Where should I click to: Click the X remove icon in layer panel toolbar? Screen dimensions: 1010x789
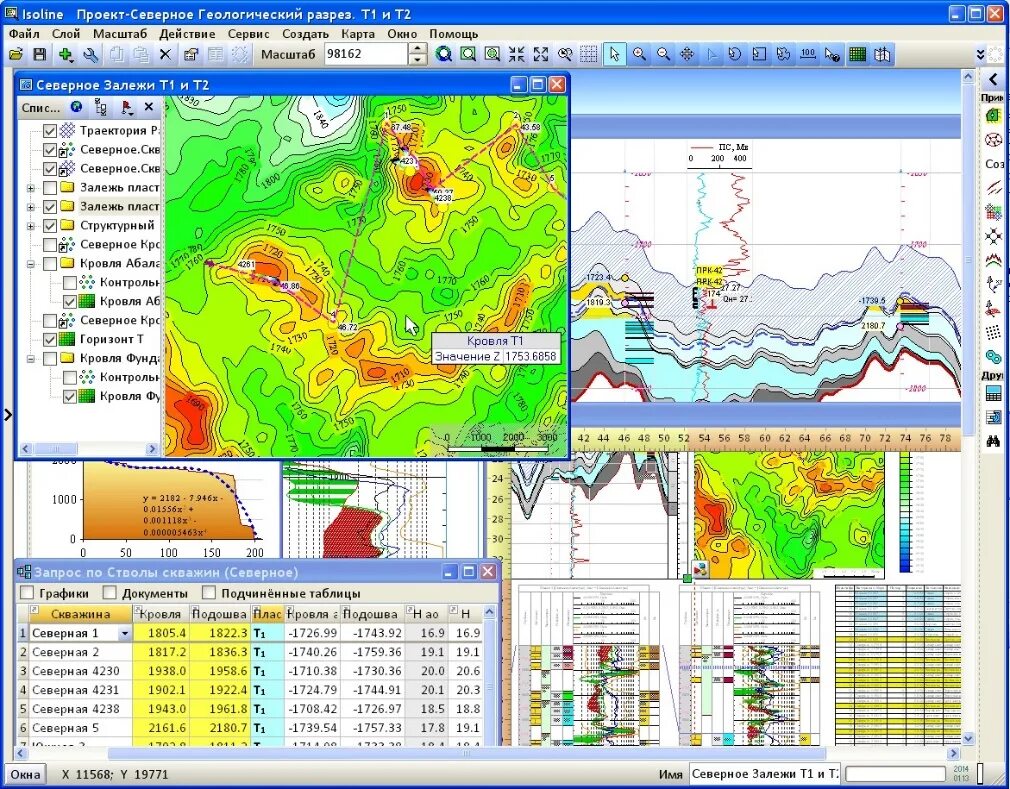click(x=149, y=107)
